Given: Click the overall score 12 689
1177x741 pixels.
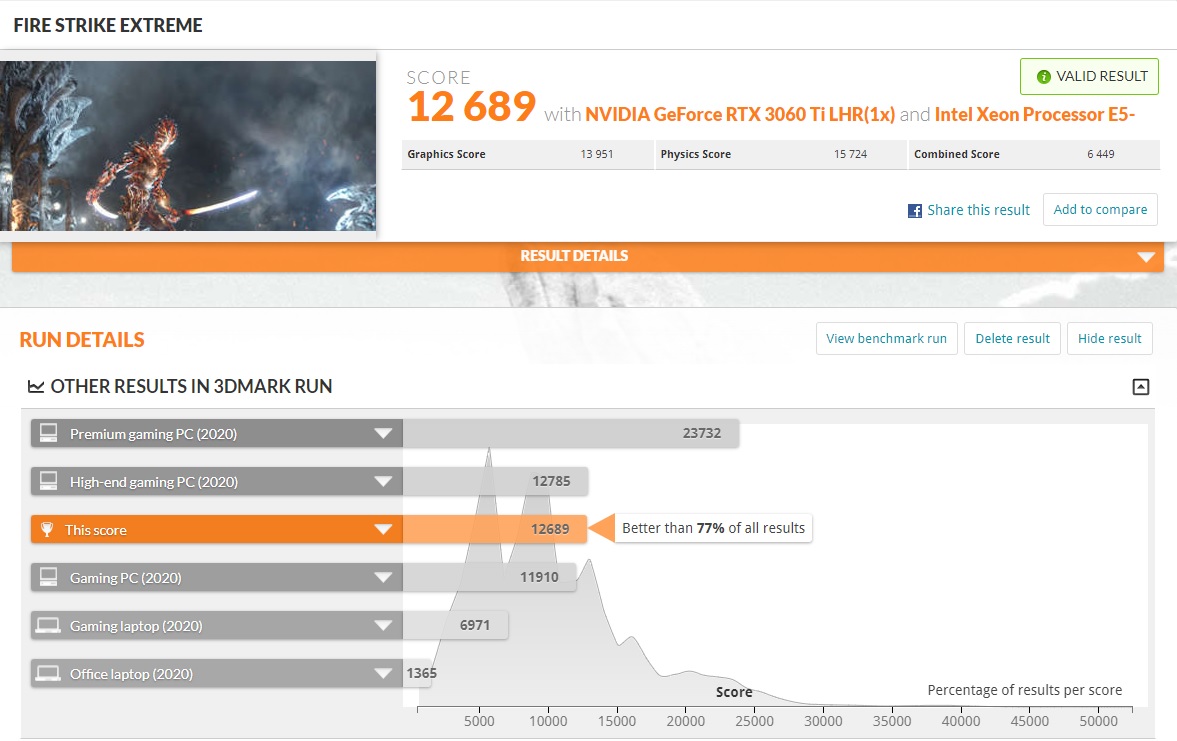Looking at the screenshot, I should click(x=472, y=107).
